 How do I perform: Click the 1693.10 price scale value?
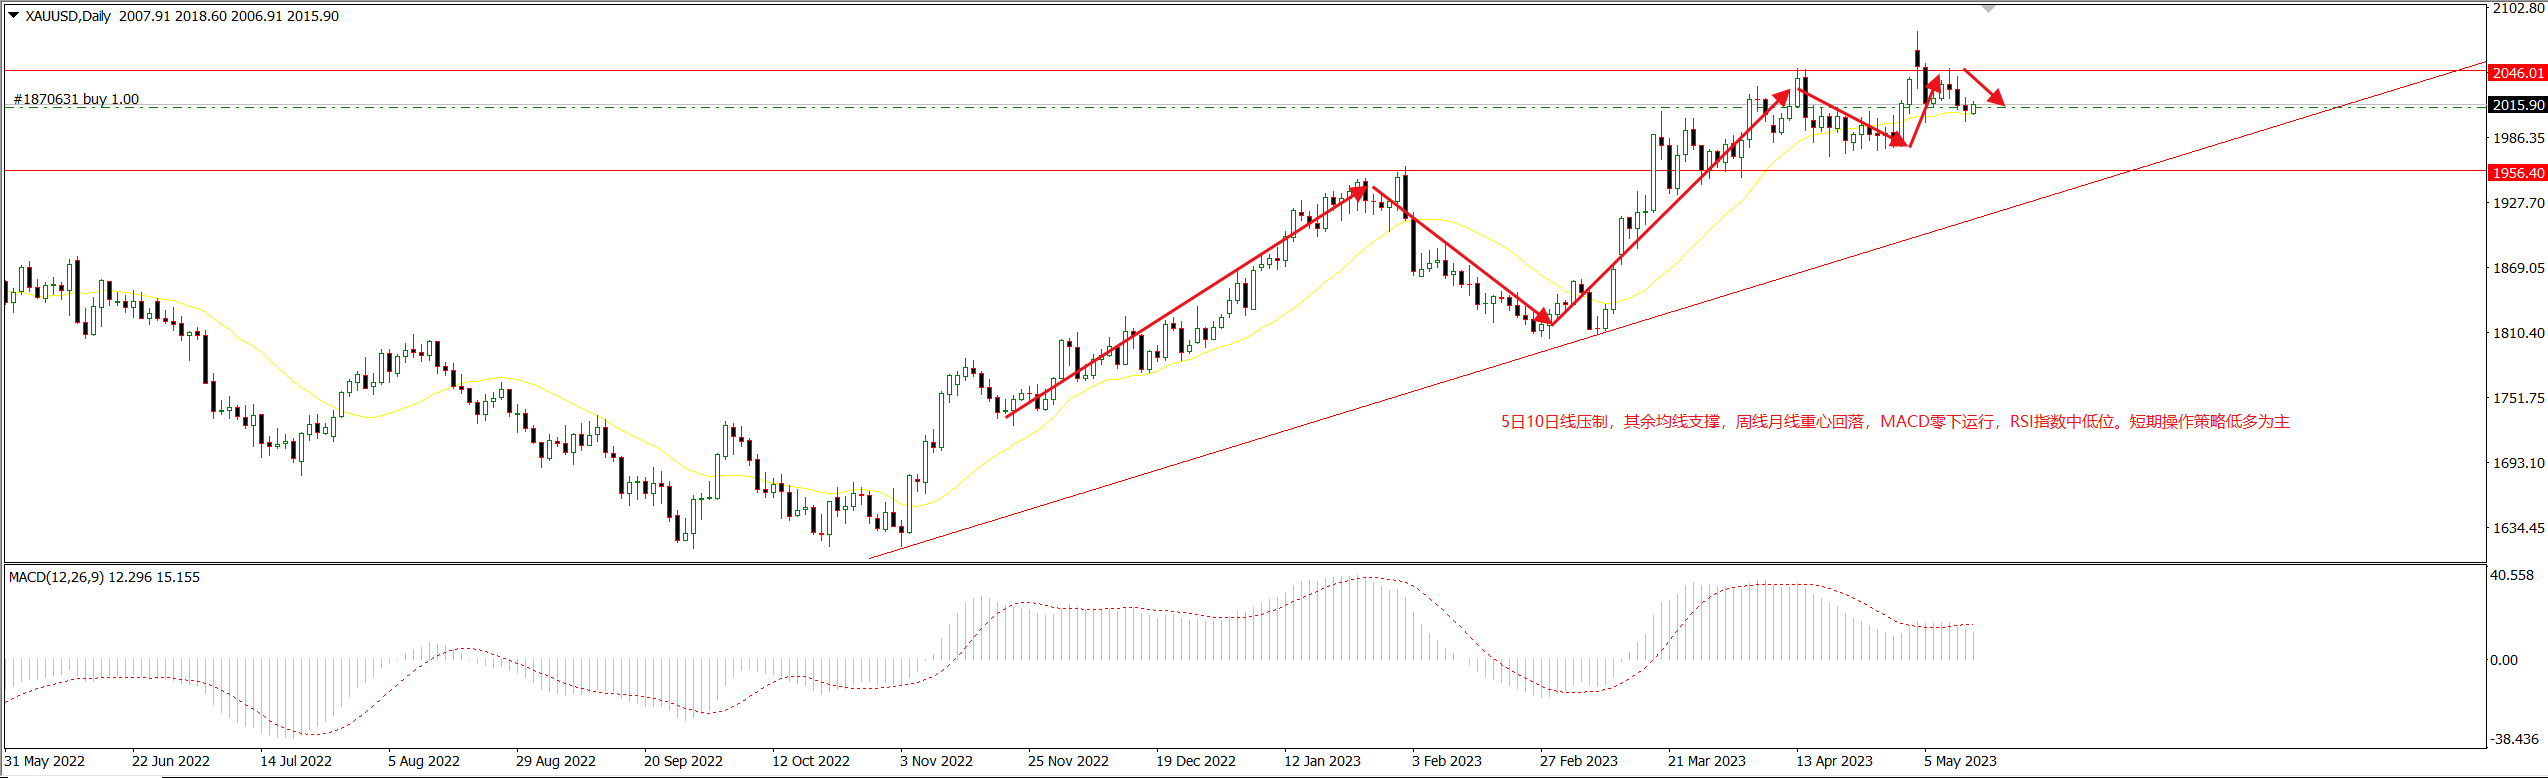[2519, 463]
